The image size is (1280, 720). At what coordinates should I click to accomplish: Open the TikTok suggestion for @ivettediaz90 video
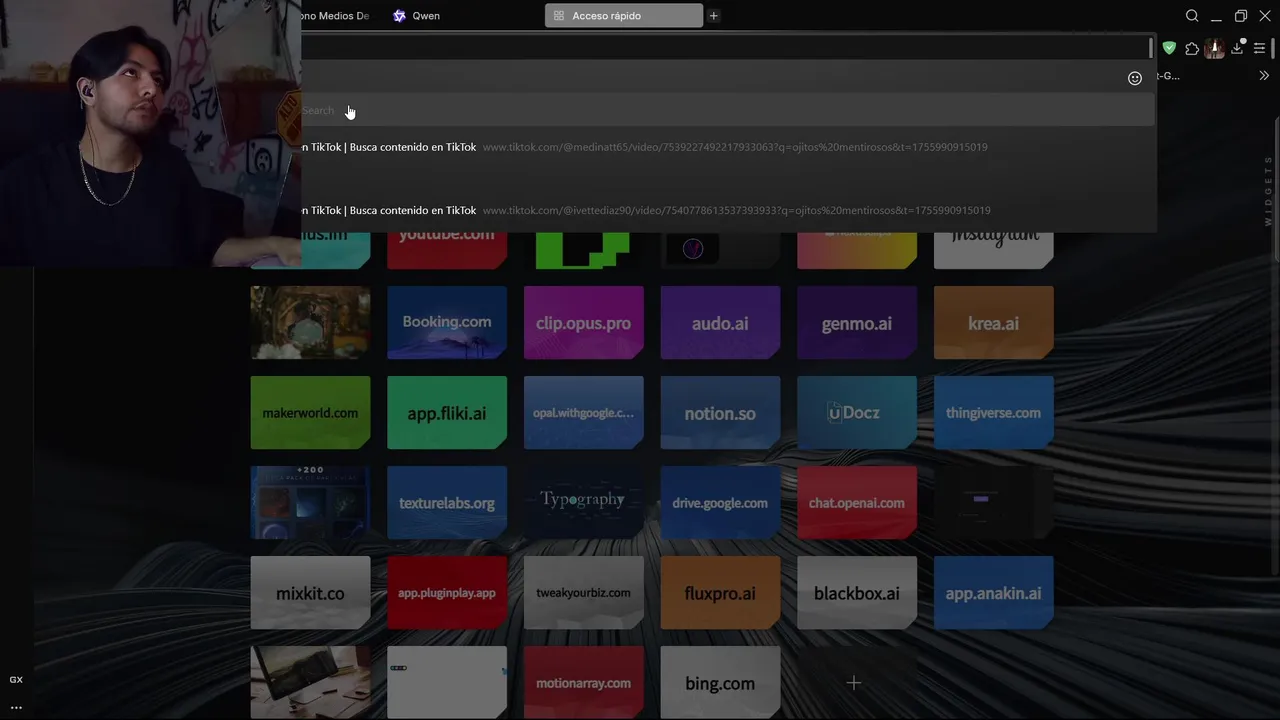pyautogui.click(x=729, y=210)
